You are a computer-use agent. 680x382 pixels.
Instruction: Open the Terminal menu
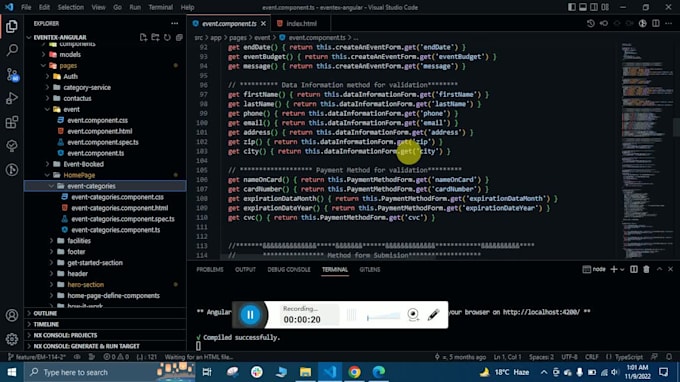[x=160, y=7]
